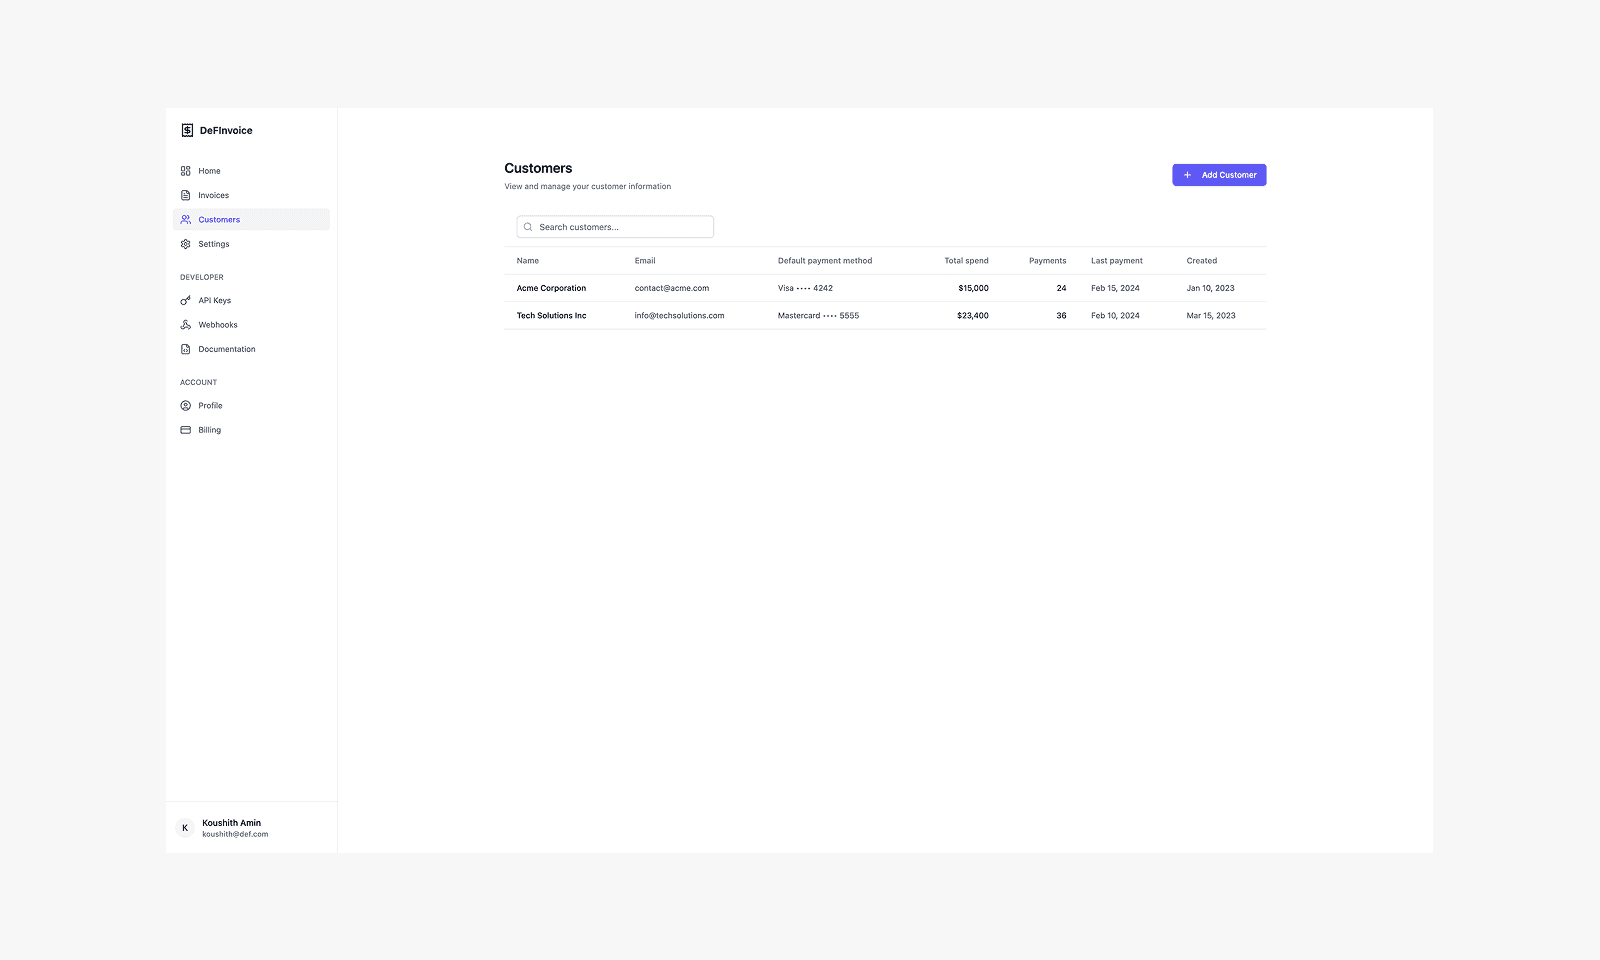Click the Invoices document icon
This screenshot has width=1600, height=960.
[186, 195]
